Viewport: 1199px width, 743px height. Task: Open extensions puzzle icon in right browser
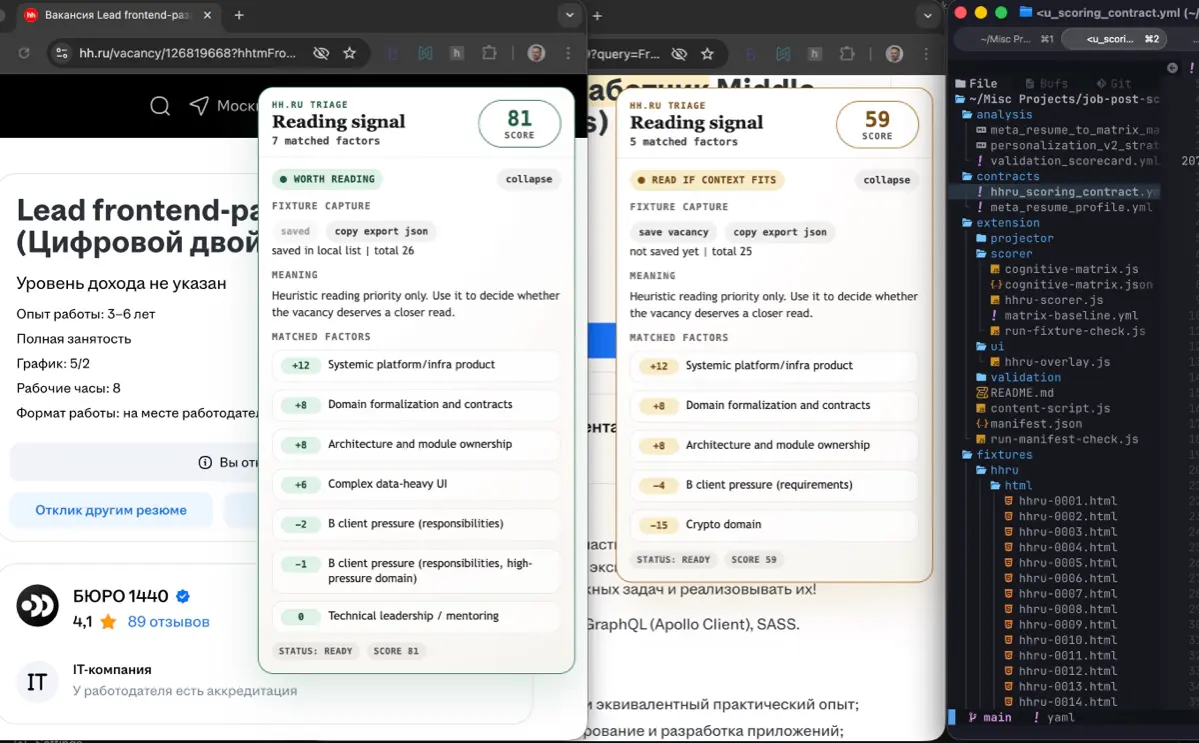coord(847,54)
